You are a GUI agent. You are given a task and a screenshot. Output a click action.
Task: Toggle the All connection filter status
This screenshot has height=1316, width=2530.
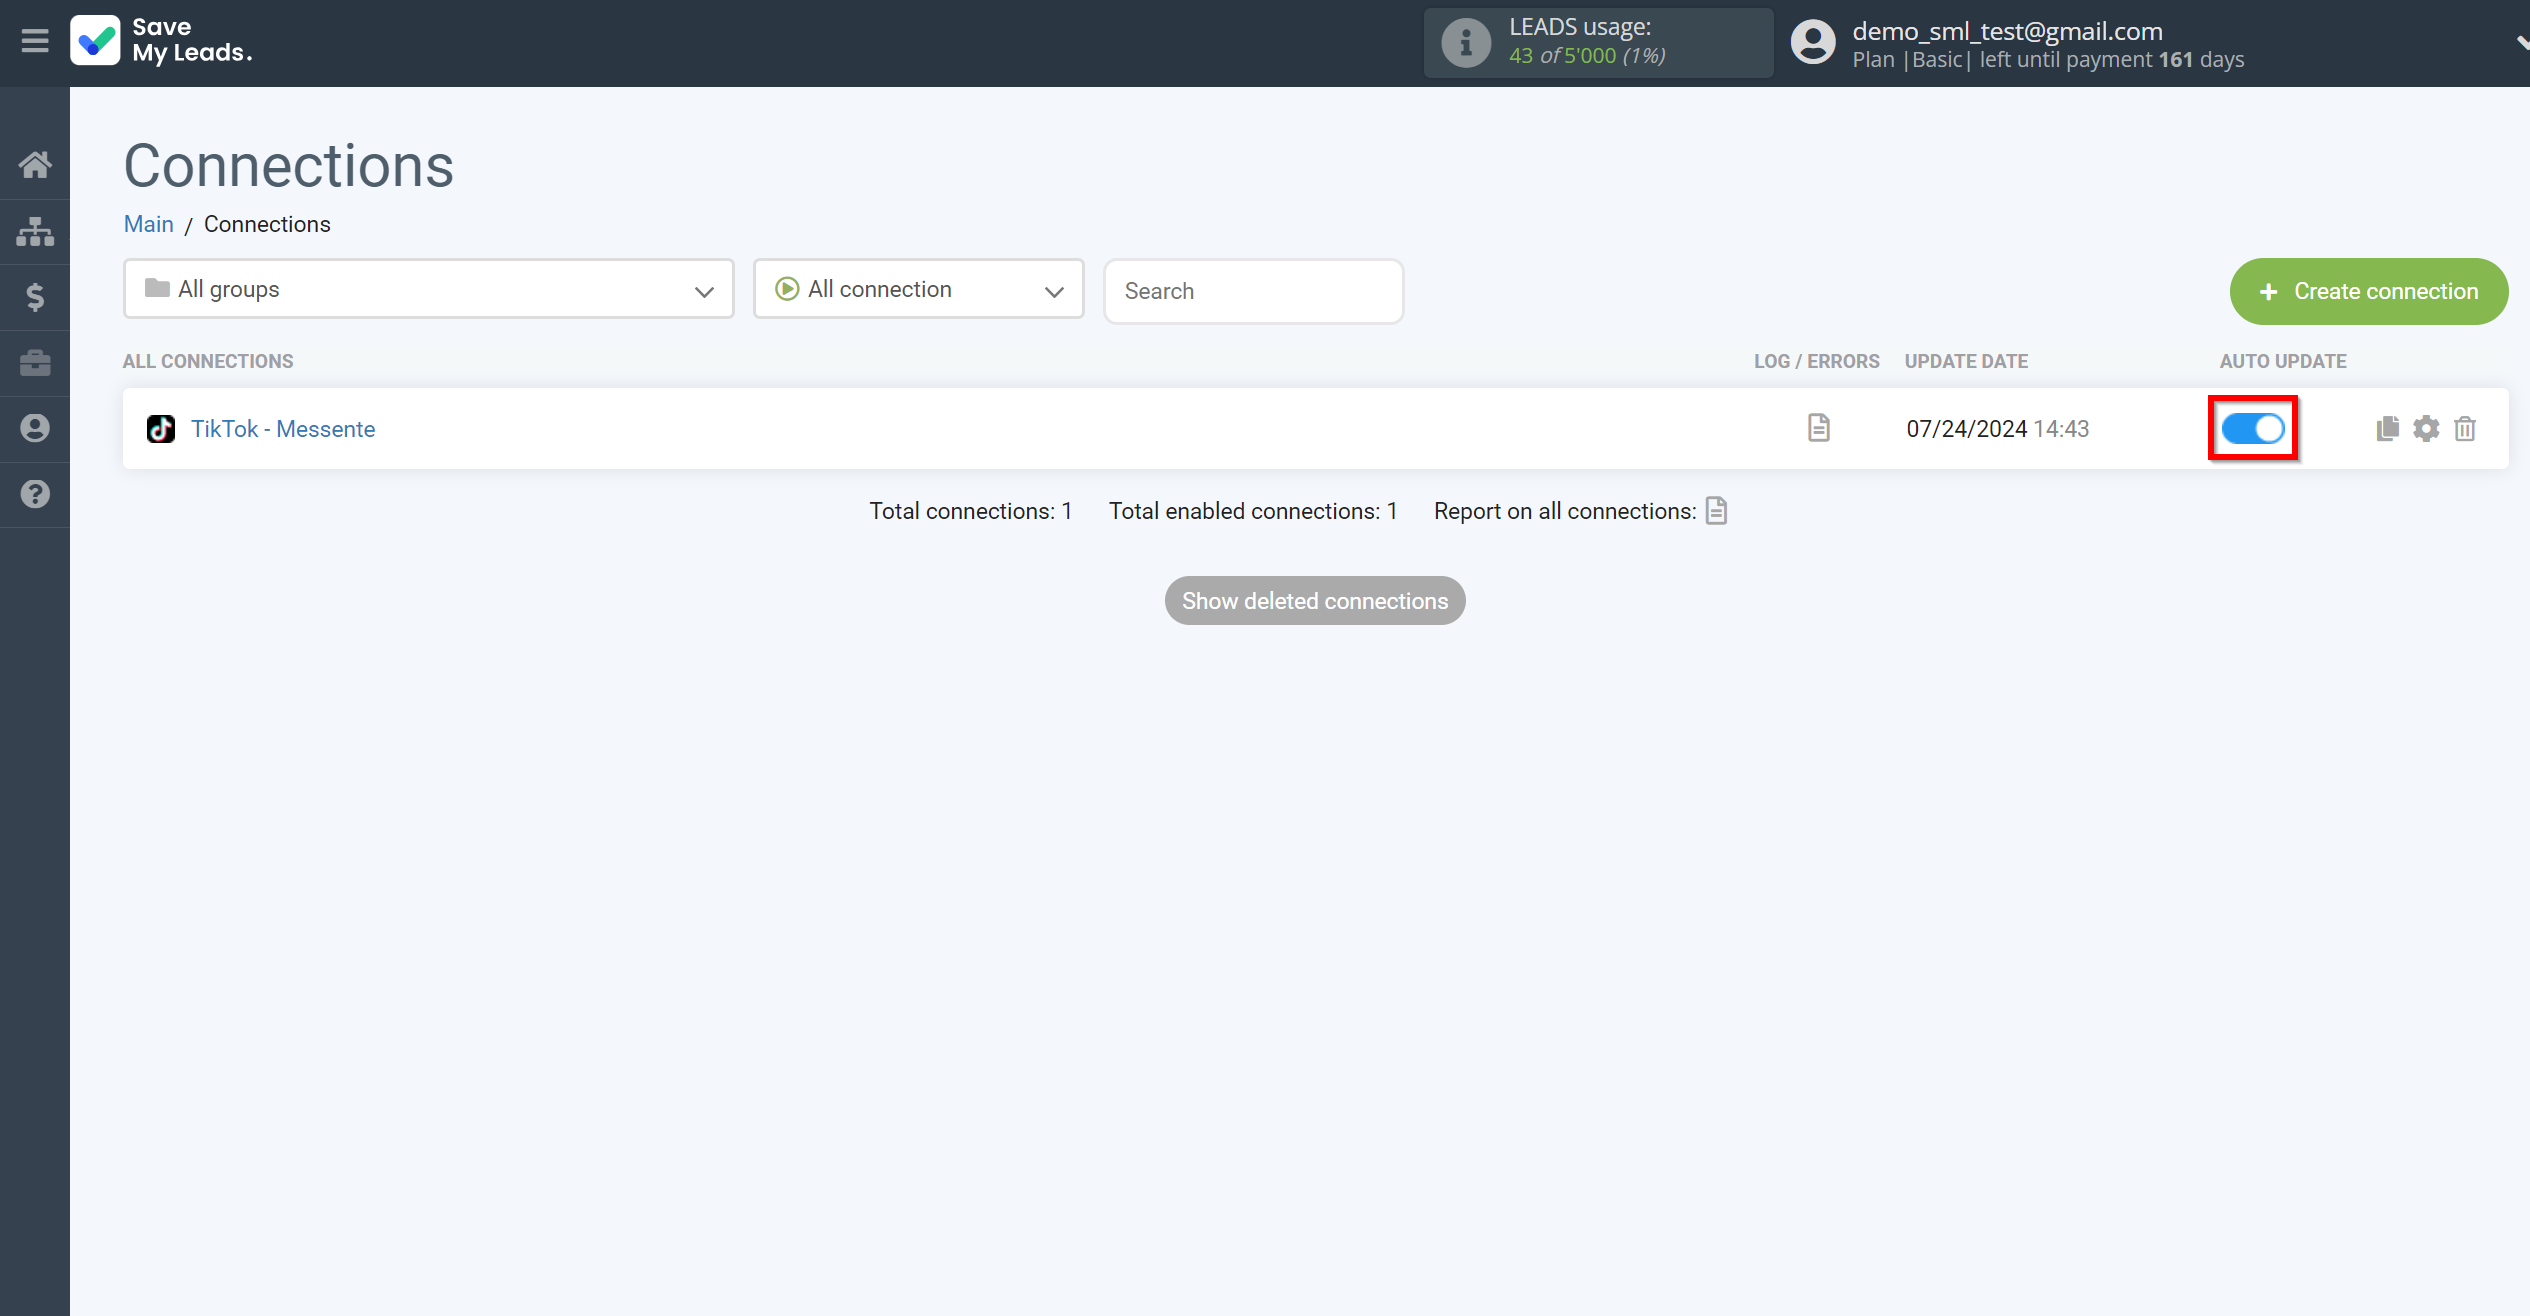(920, 290)
